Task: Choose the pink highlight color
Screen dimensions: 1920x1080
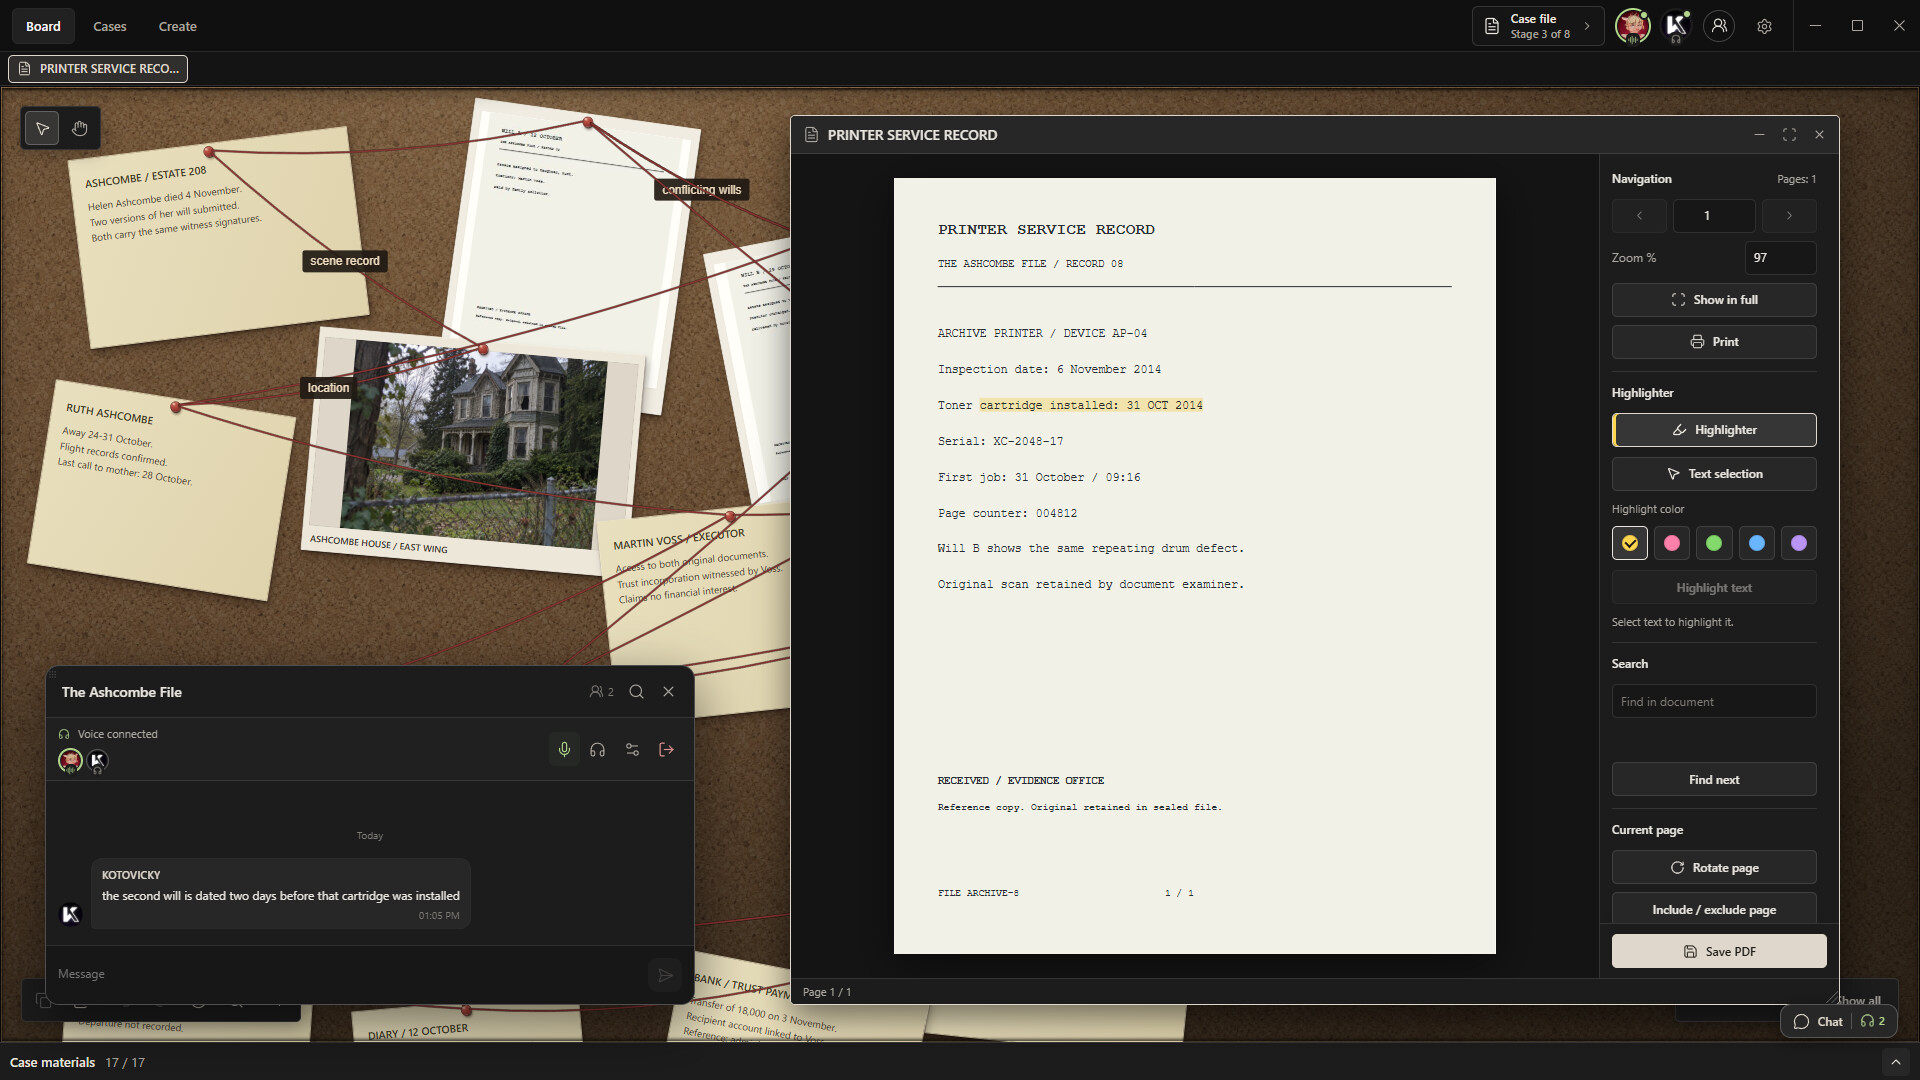Action: point(1672,543)
